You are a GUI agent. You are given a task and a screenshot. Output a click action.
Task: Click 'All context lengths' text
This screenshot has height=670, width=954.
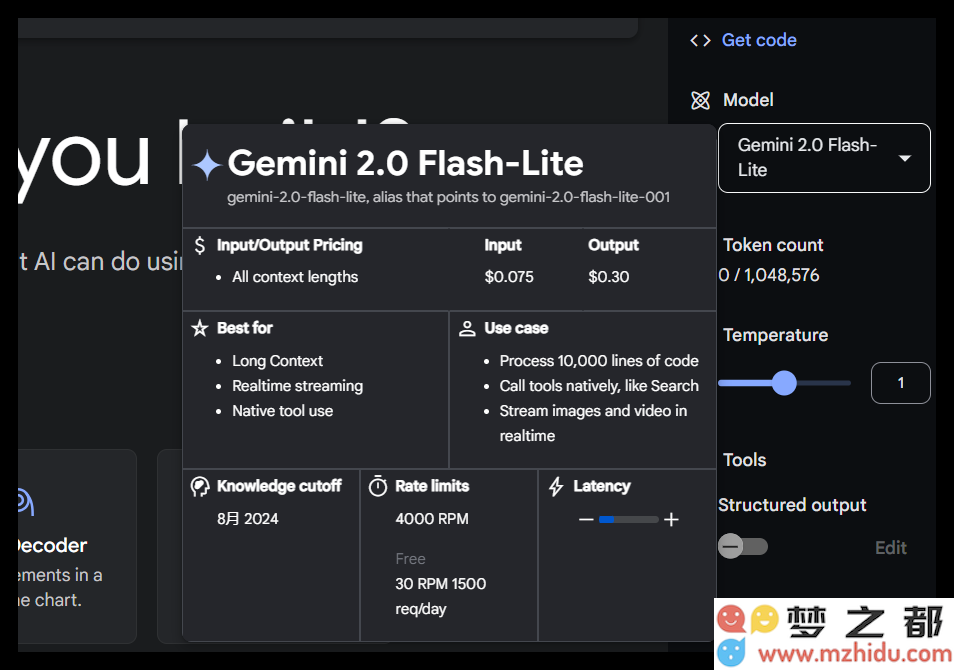point(295,277)
